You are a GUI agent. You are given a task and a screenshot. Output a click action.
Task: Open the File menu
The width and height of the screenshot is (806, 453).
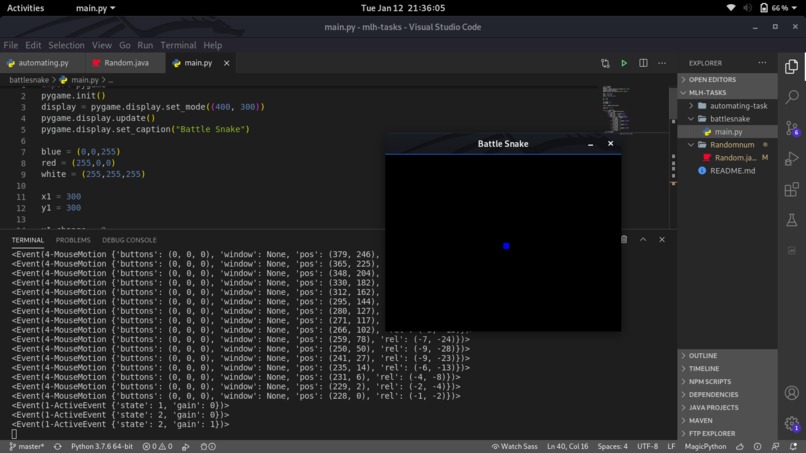pos(11,45)
